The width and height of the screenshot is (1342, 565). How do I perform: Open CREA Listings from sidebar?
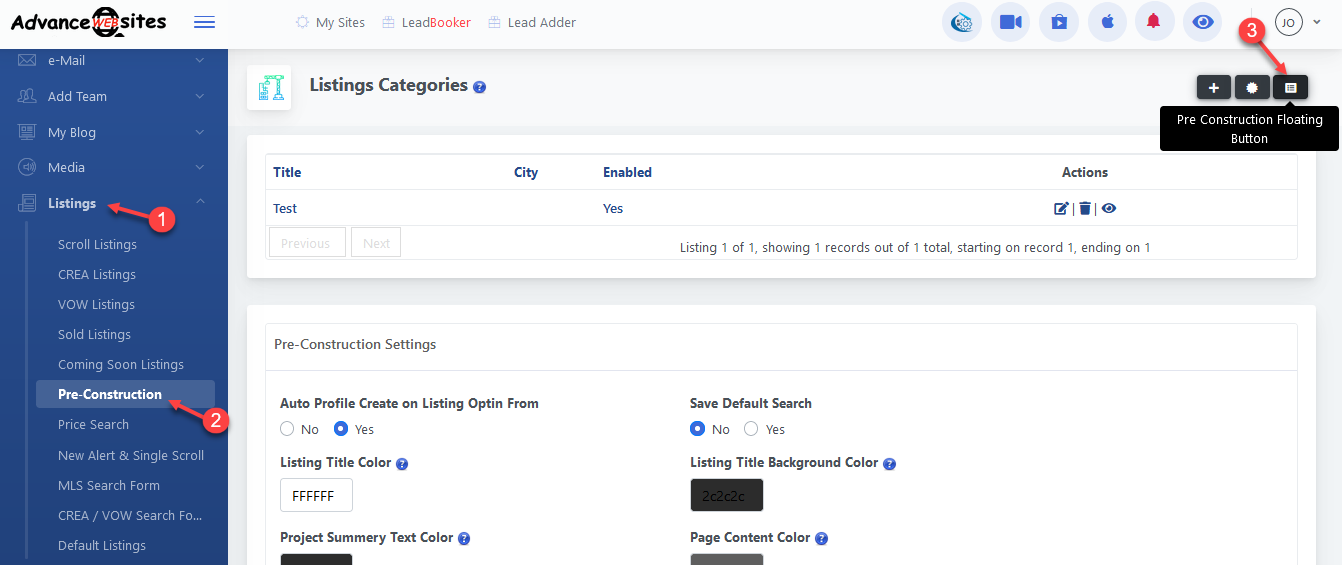point(96,274)
